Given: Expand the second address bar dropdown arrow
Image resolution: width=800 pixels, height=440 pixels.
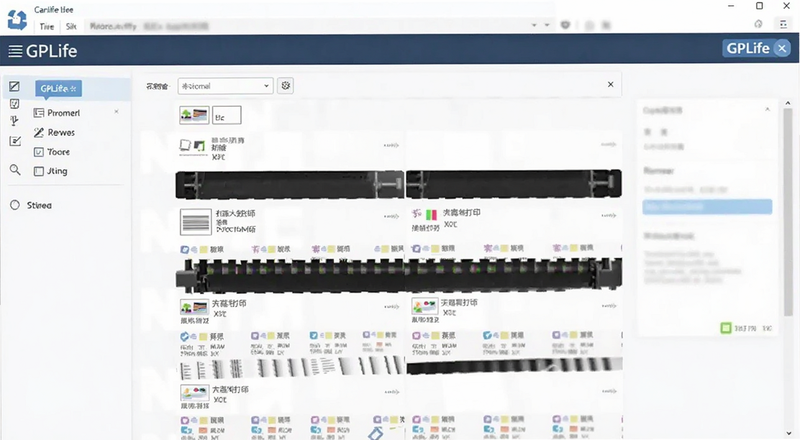Looking at the screenshot, I should 547,25.
